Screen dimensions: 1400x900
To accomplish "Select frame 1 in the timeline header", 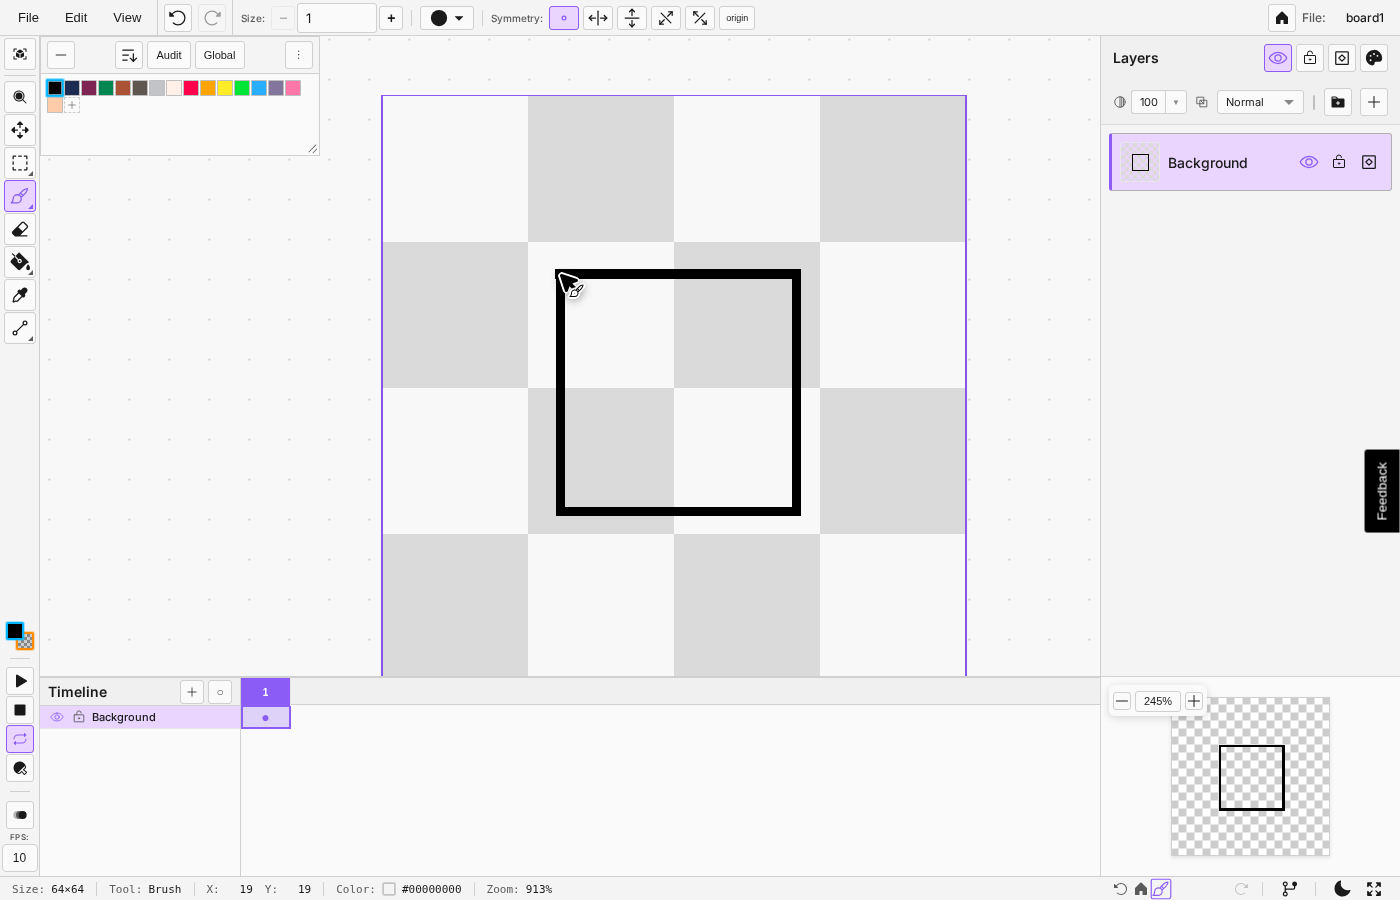I will click(265, 692).
